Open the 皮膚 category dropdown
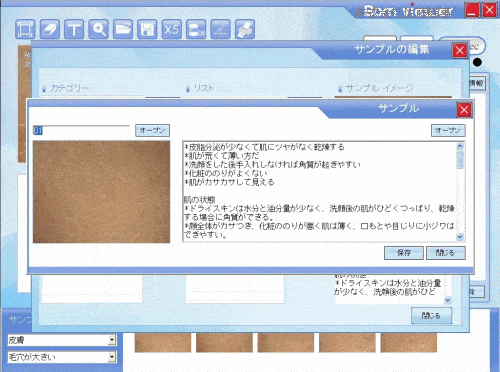This screenshot has width=500, height=372. (x=112, y=340)
